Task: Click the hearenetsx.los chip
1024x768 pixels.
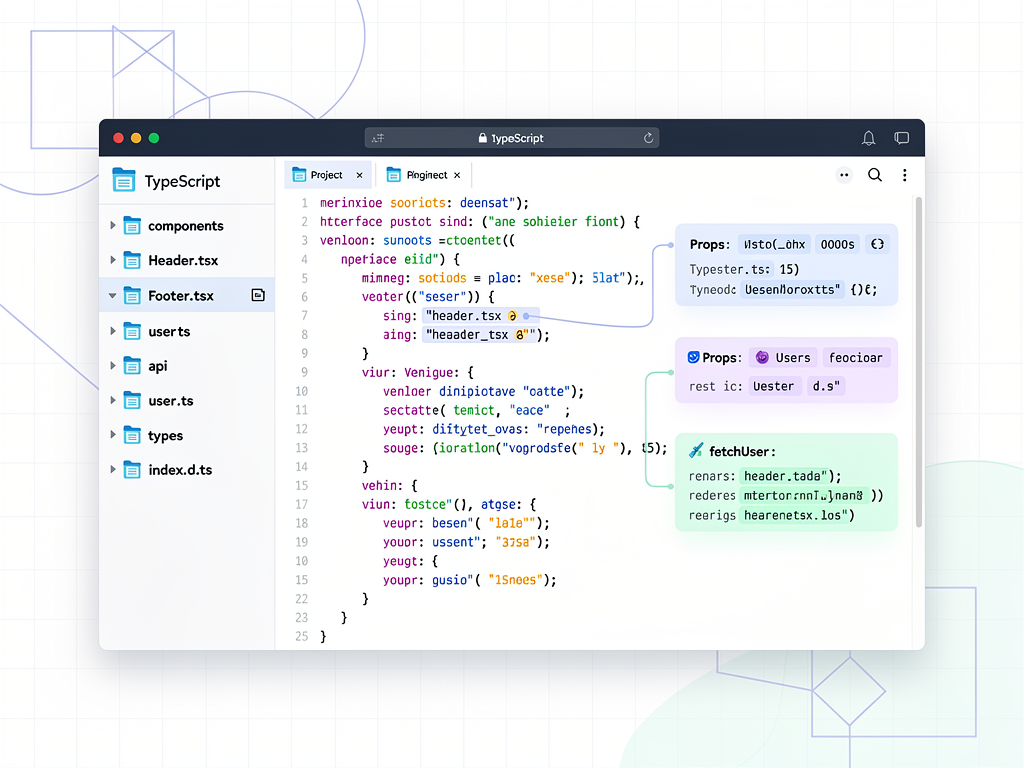Action: coord(795,515)
